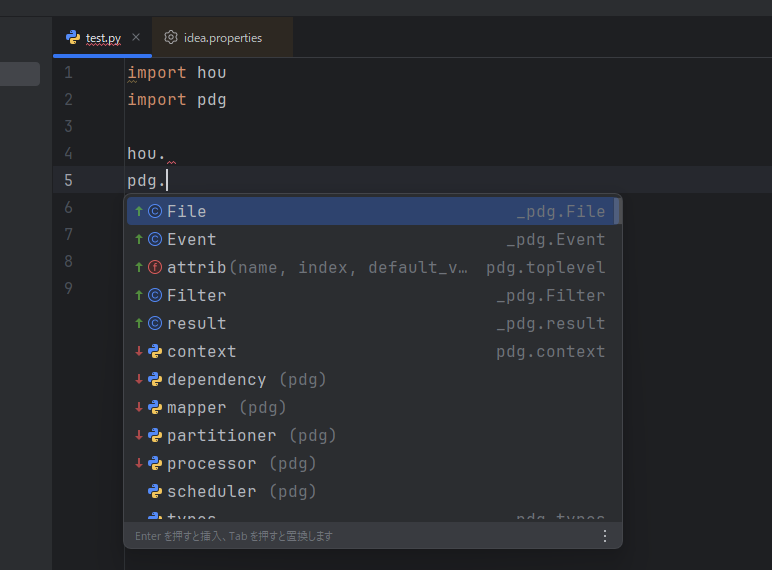The image size is (772, 570).
Task: Open the completion popup three-dot options menu
Action: click(x=604, y=536)
